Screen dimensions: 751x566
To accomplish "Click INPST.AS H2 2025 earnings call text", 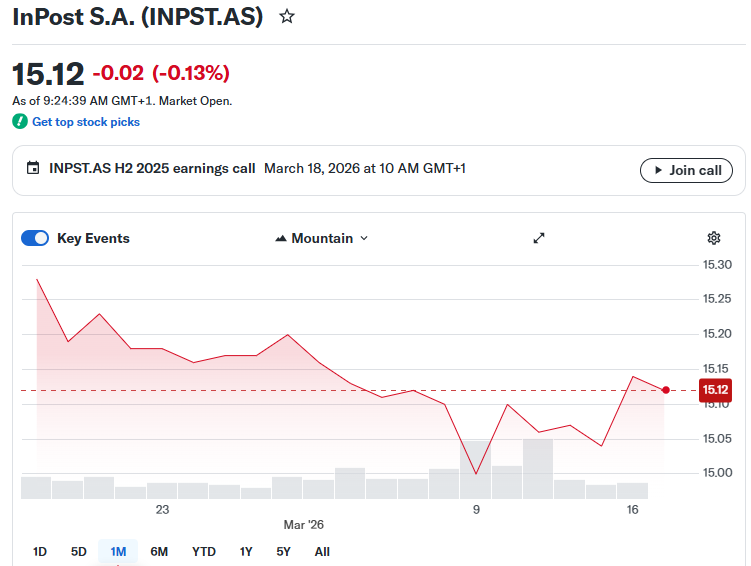I will pos(152,169).
